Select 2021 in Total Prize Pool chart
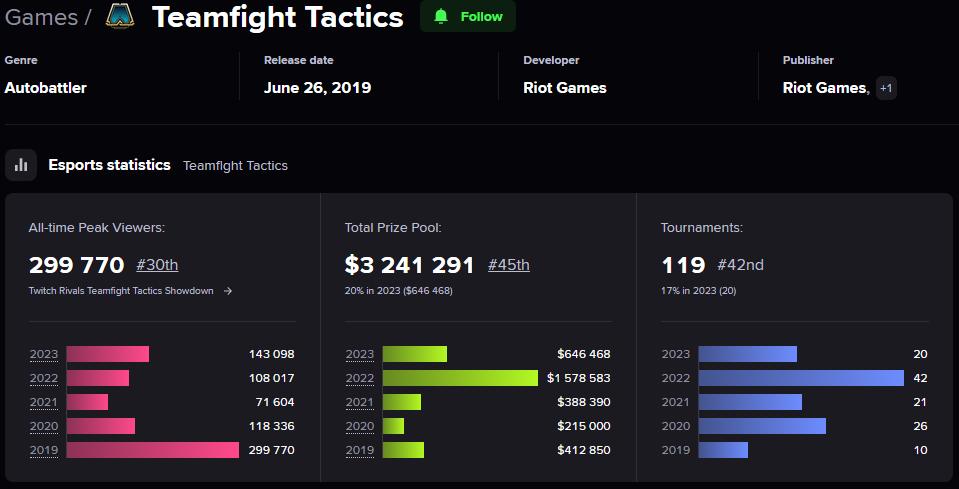Image resolution: width=959 pixels, height=489 pixels. pos(360,402)
